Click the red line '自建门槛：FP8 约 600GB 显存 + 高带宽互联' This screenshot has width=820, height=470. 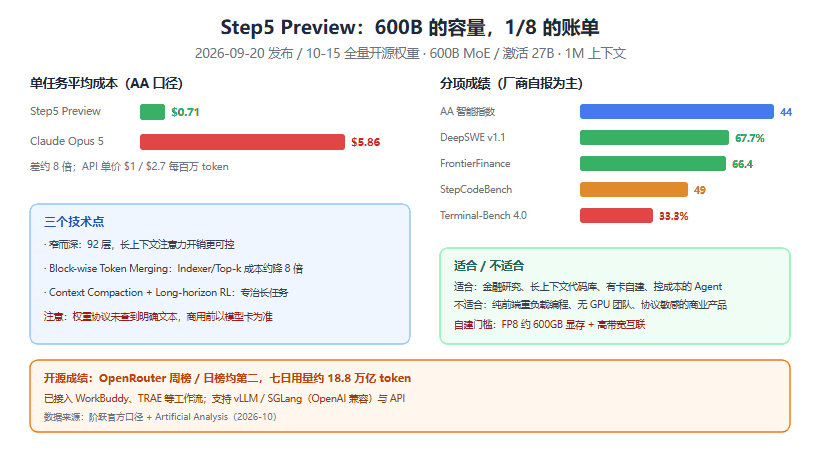(550, 325)
